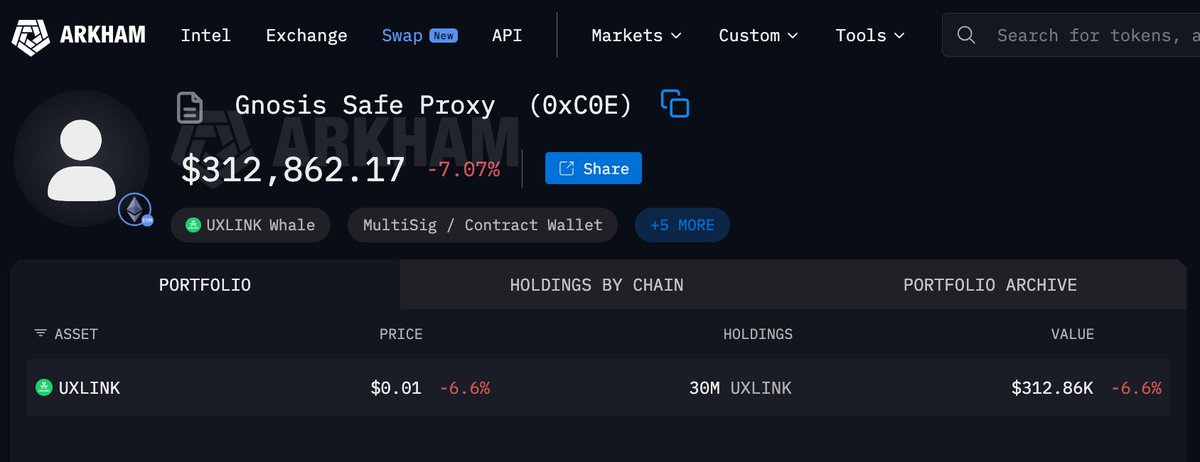Expand the Custom dropdown menu
Image resolution: width=1200 pixels, height=462 pixels.
click(758, 35)
